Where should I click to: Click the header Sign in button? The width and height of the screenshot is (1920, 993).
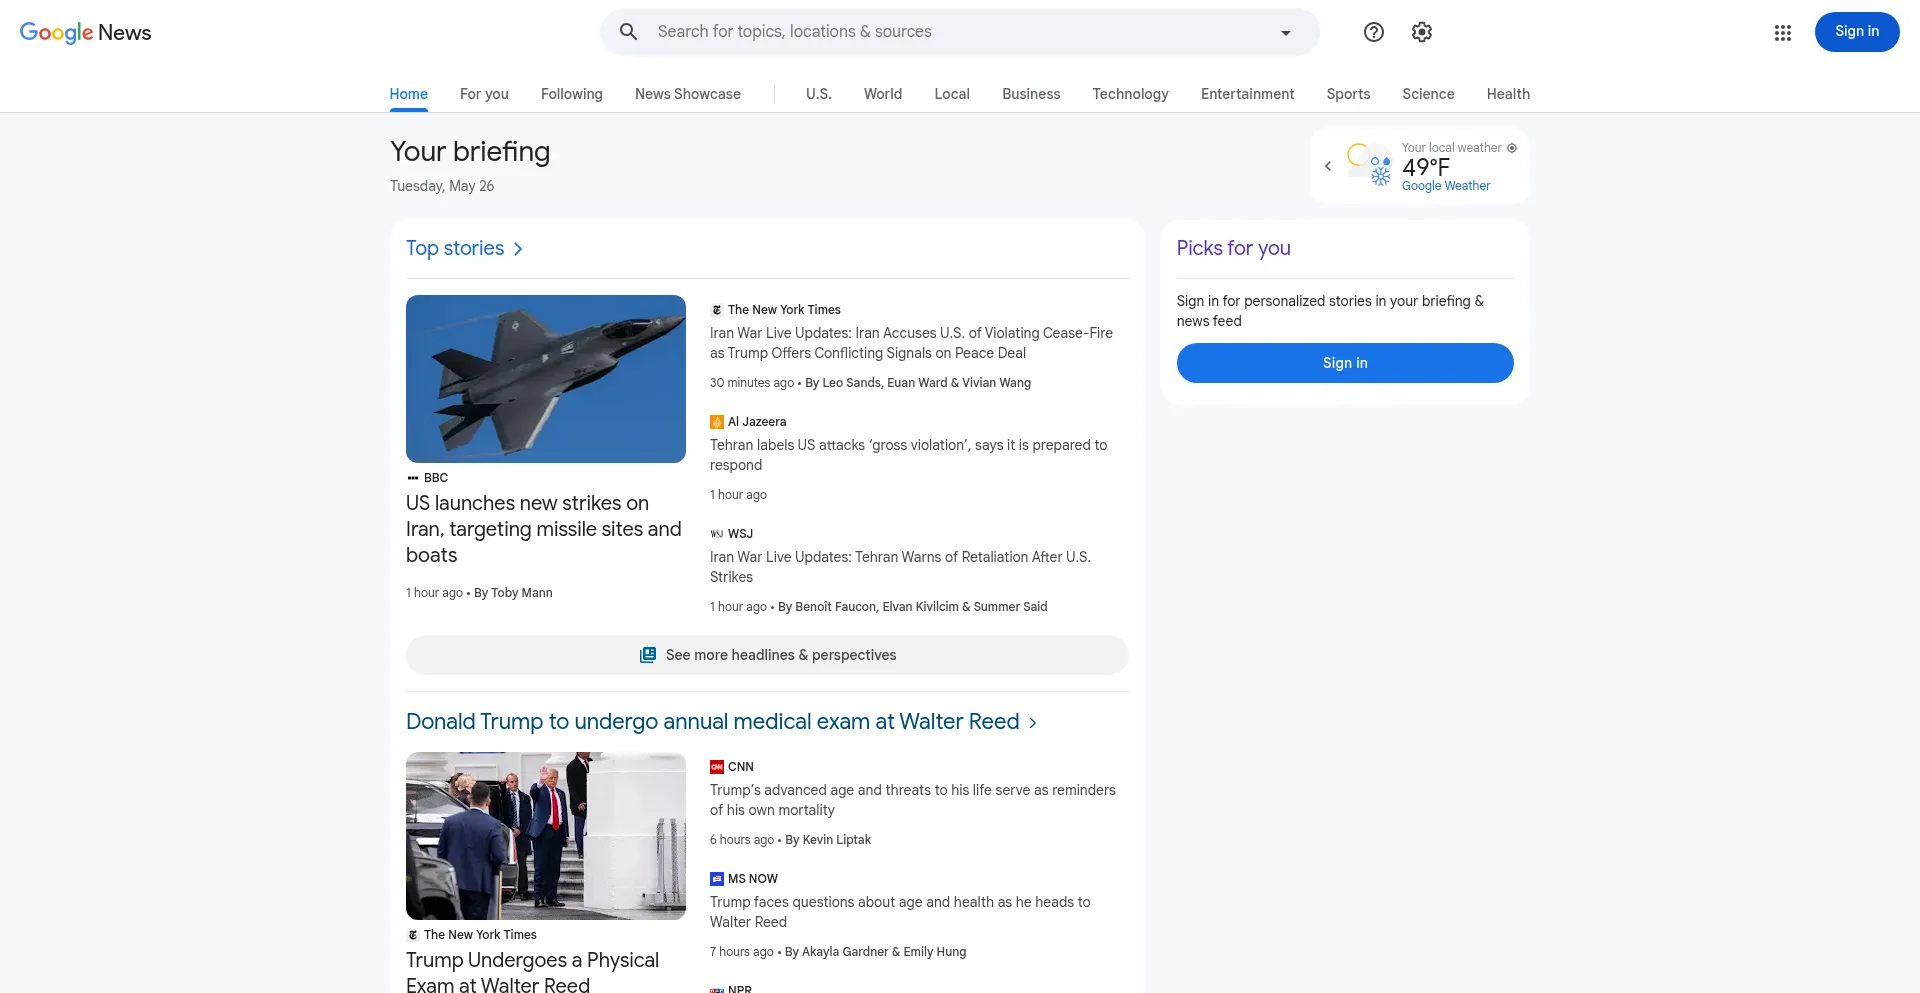click(x=1857, y=32)
